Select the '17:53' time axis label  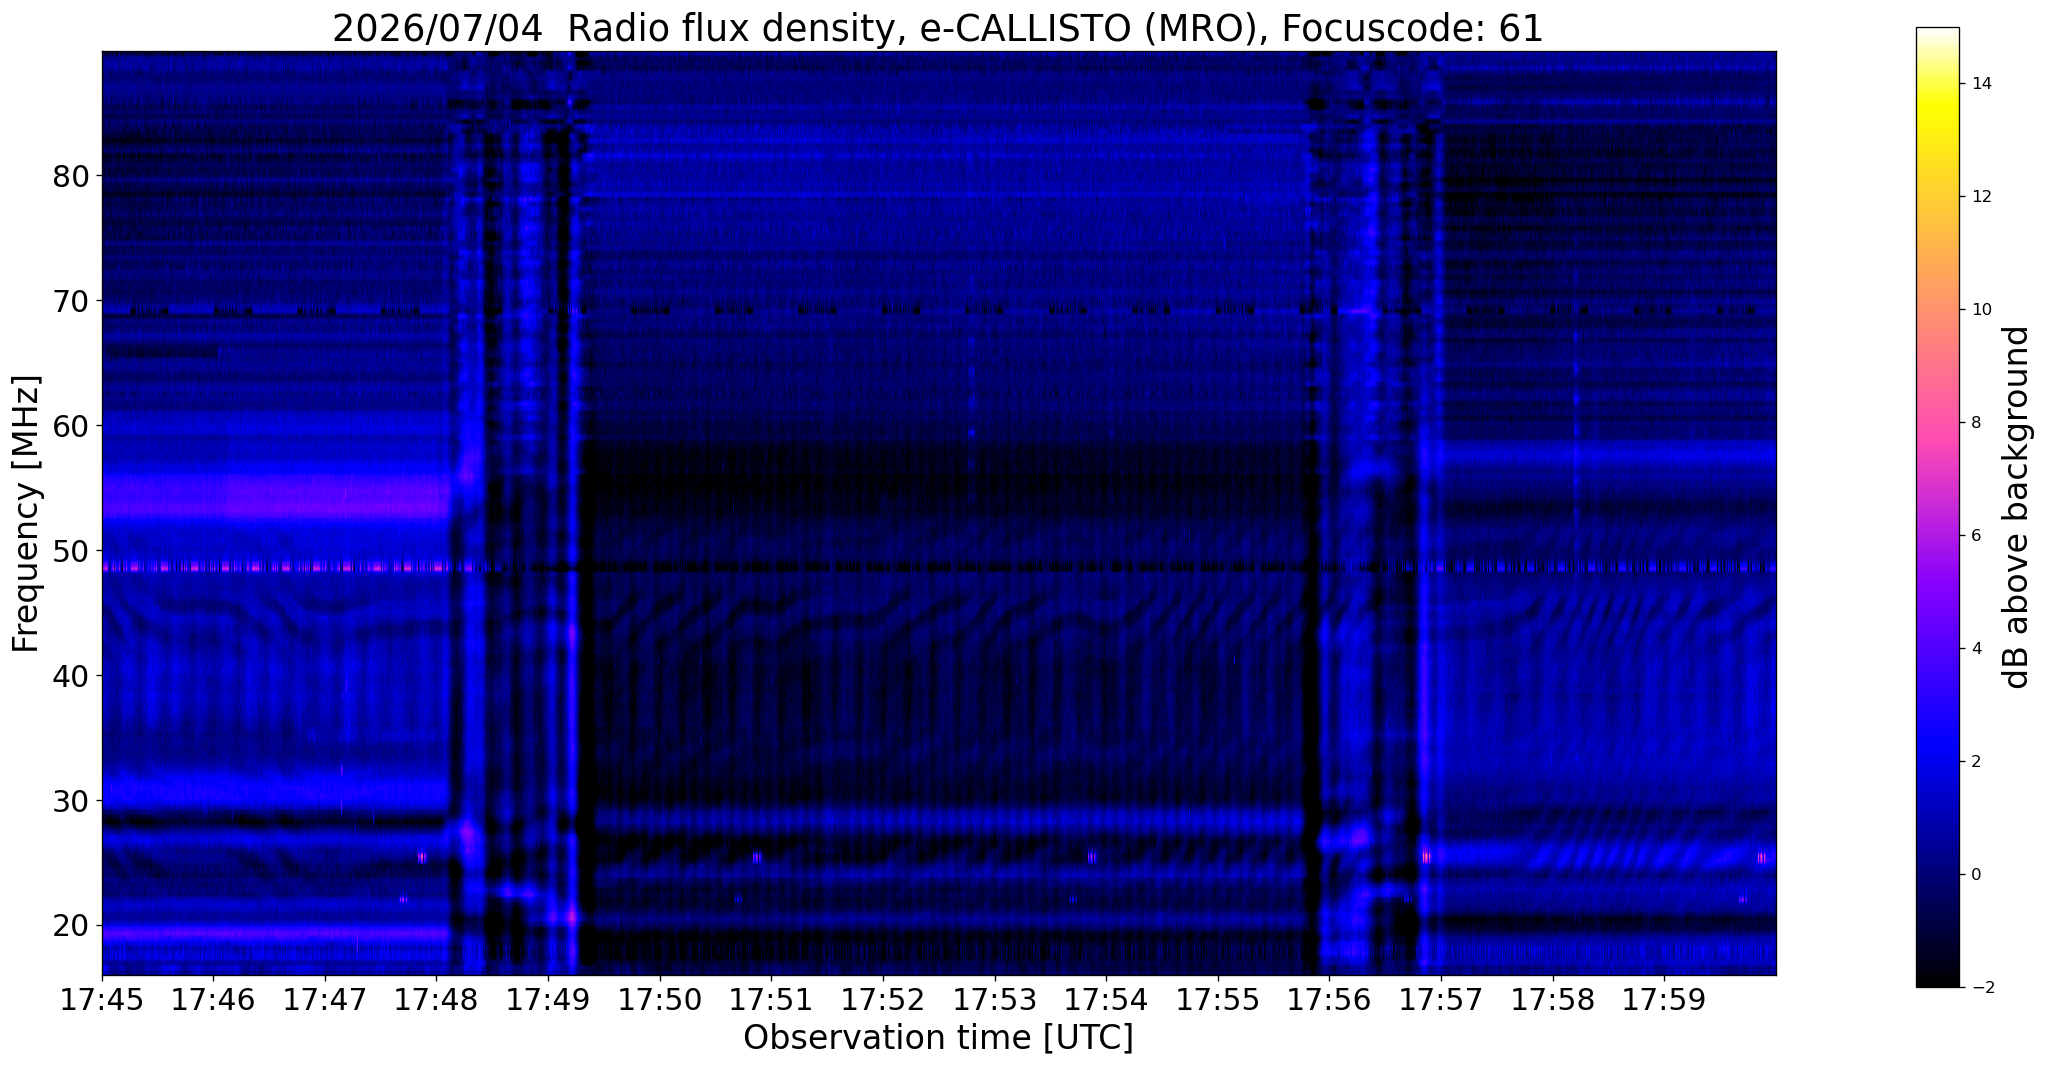995,1001
